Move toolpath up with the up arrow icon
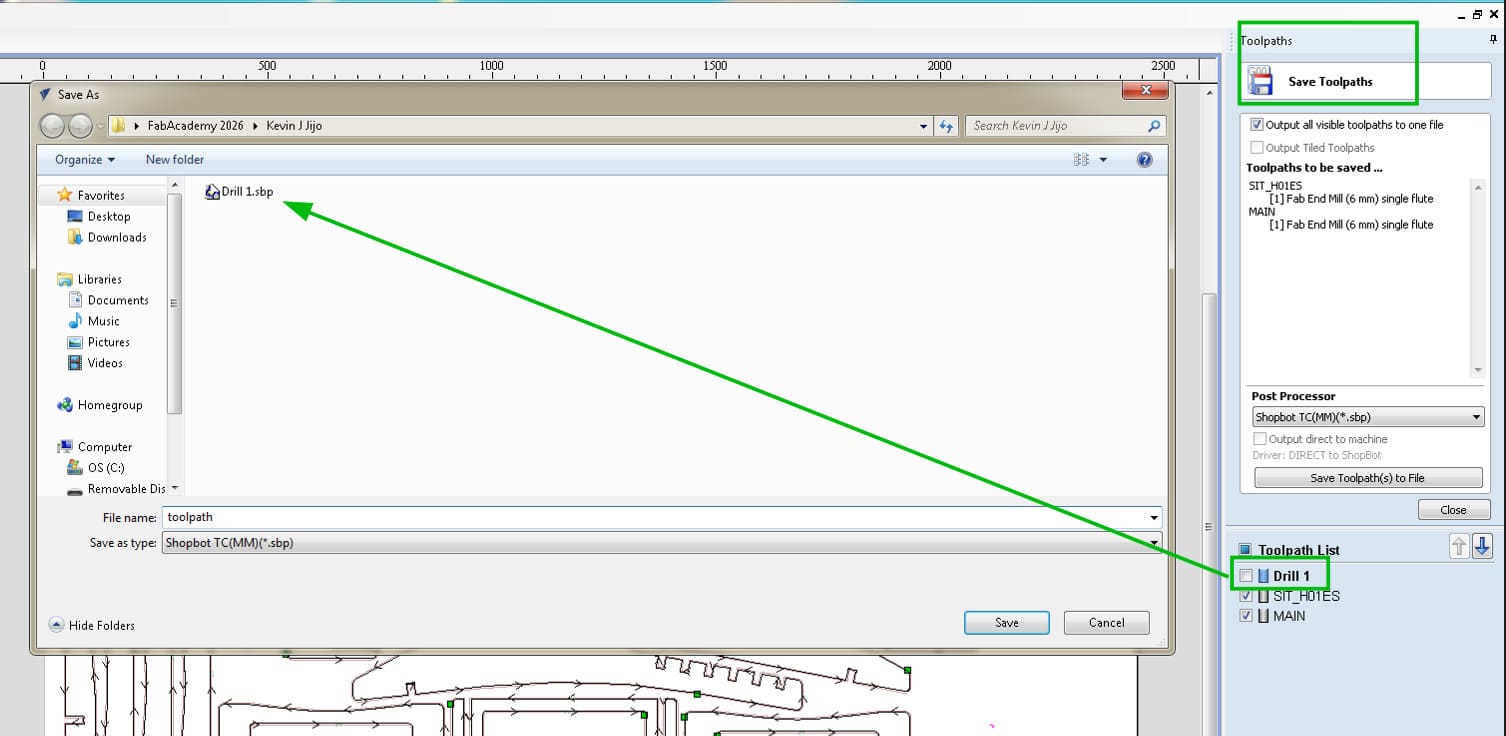 [x=1459, y=545]
